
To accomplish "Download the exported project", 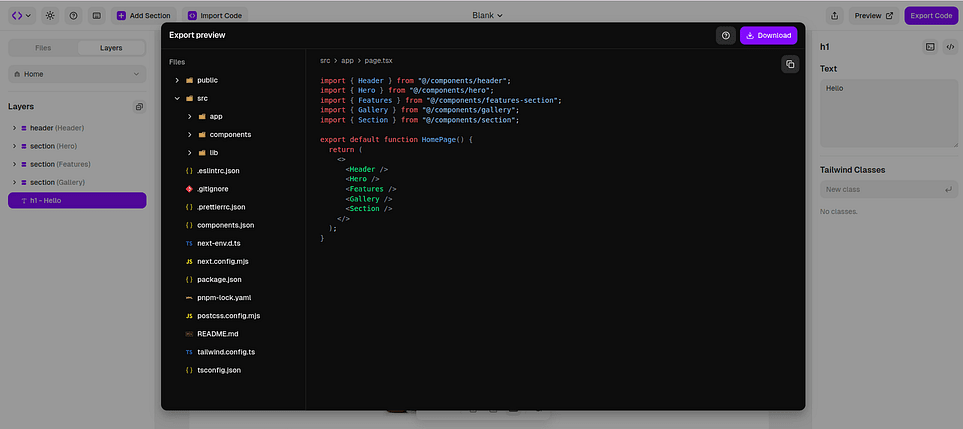I will (x=768, y=35).
